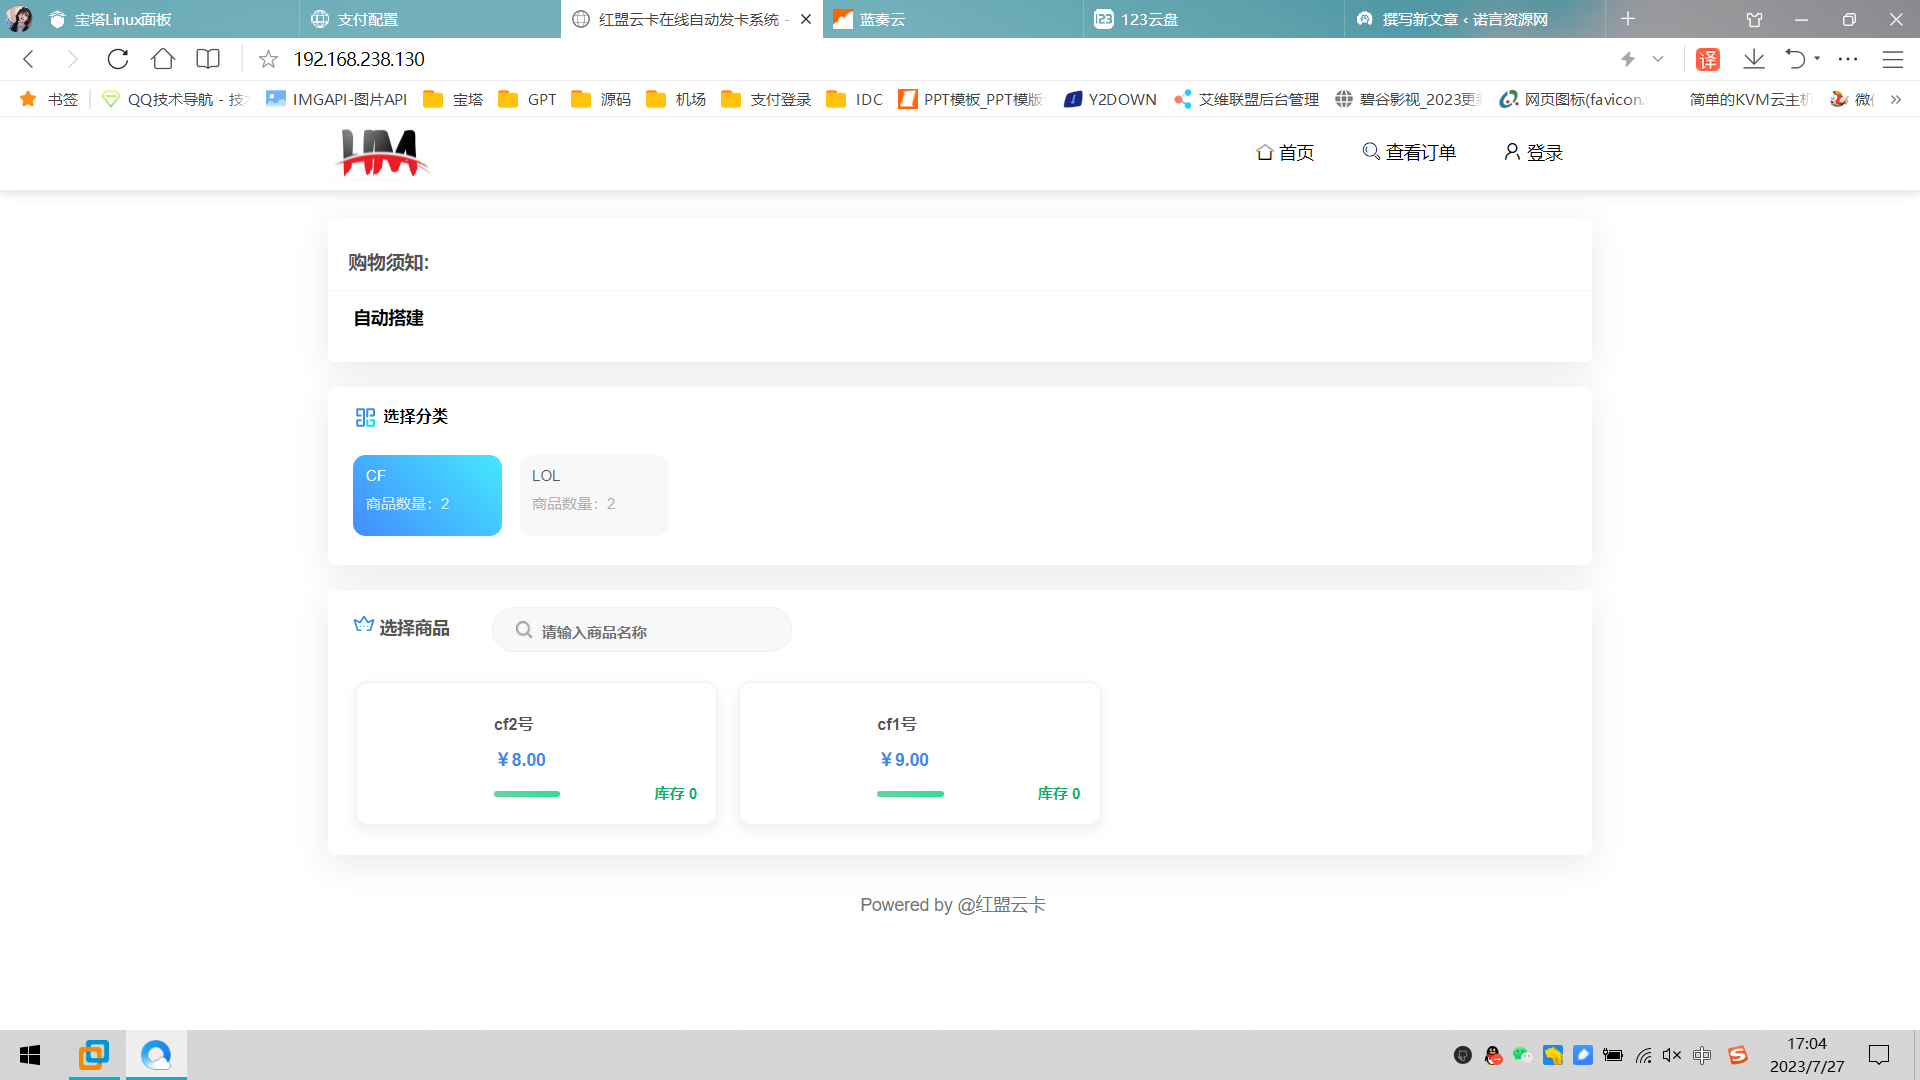Open a new tab with the plus button
The height and width of the screenshot is (1080, 1920).
click(1628, 19)
